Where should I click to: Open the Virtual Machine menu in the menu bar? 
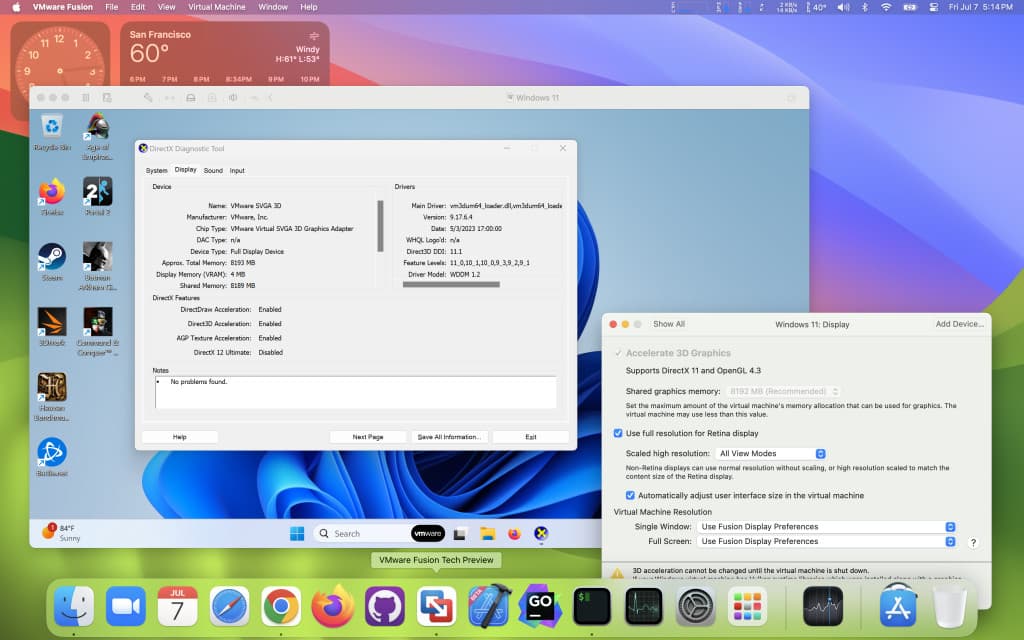[x=219, y=6]
